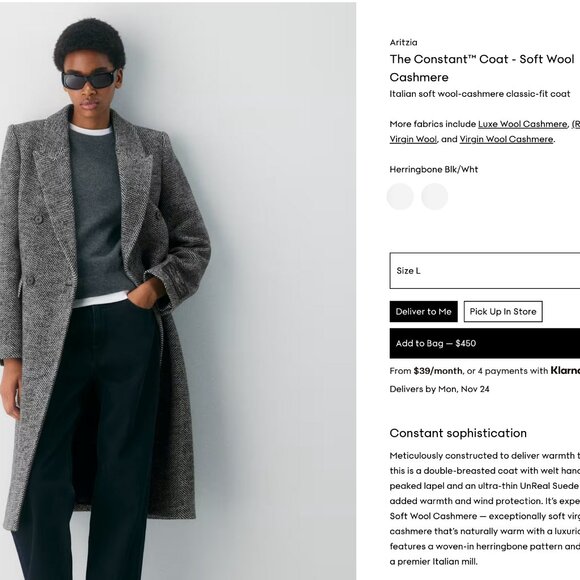Select the first color swatch under Herringbone
This screenshot has height=580, width=580.
(x=400, y=196)
